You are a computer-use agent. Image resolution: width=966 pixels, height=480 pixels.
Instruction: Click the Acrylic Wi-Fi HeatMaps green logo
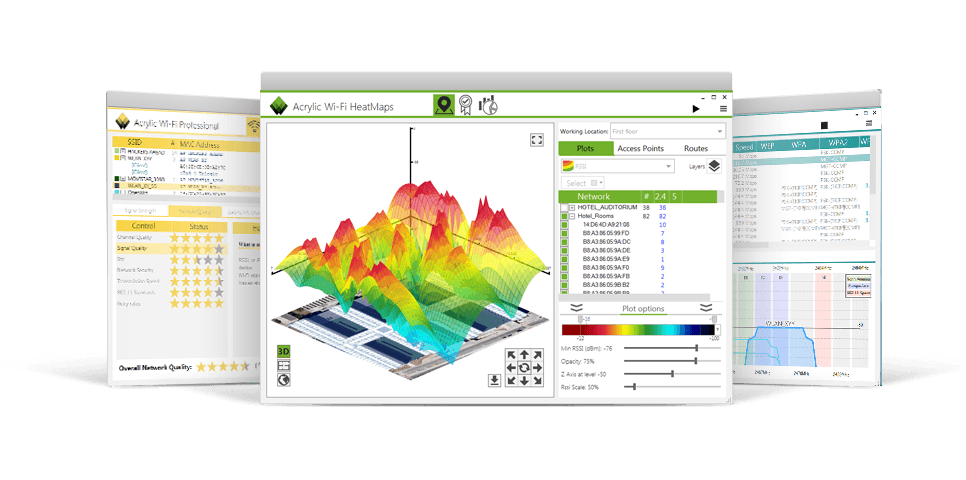point(280,107)
